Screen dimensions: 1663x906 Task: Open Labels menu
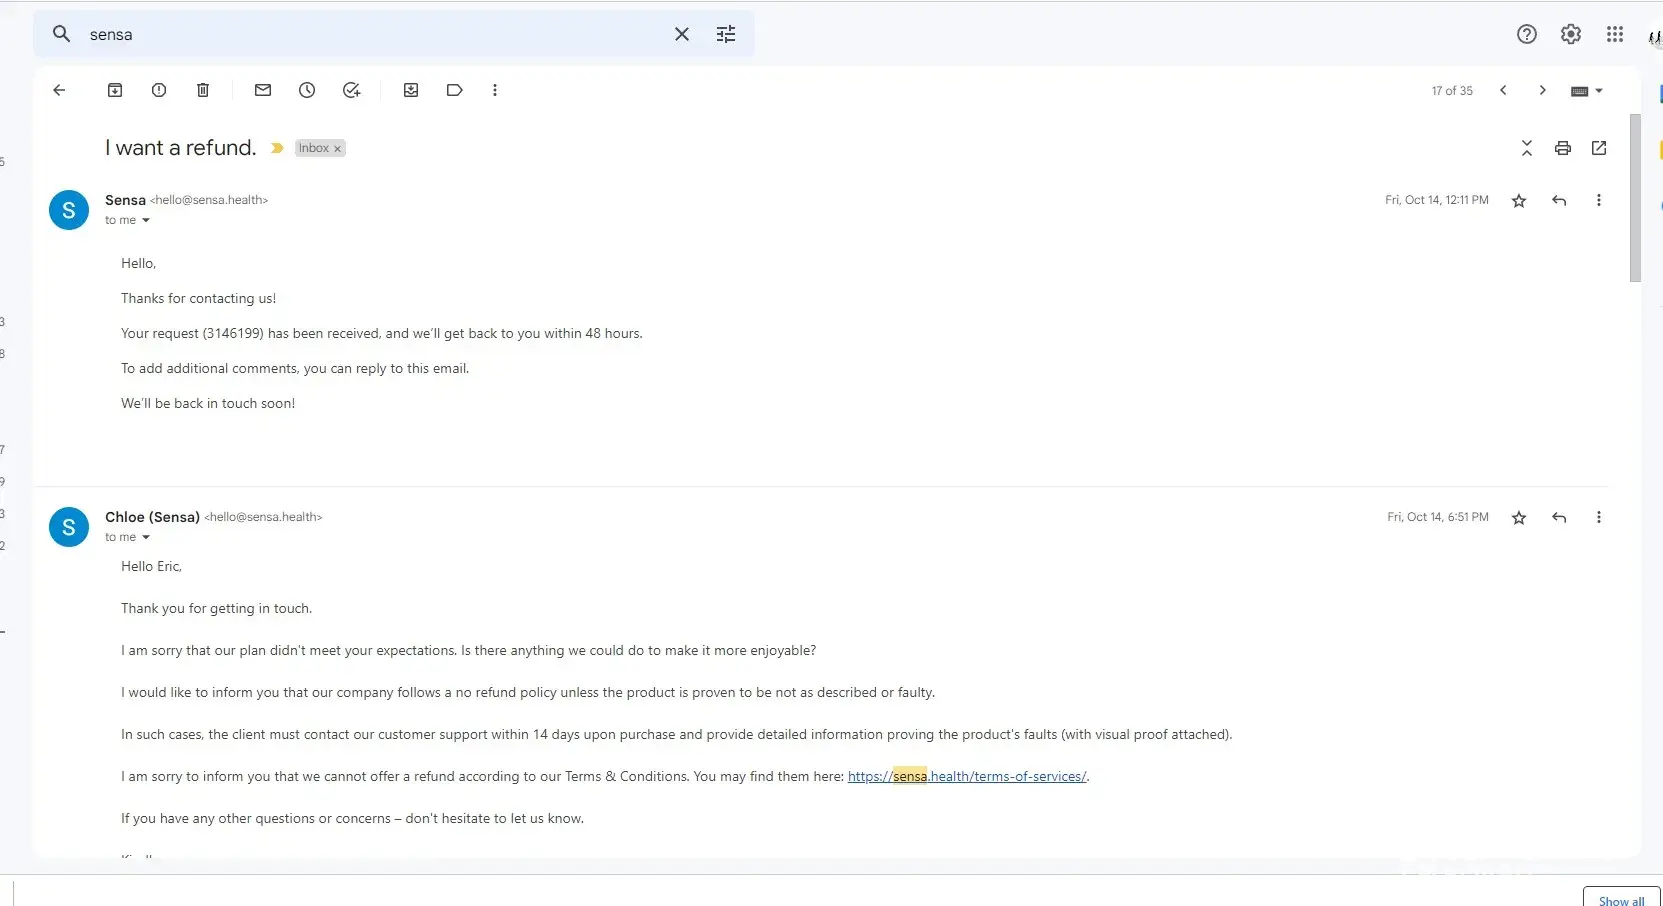point(455,90)
